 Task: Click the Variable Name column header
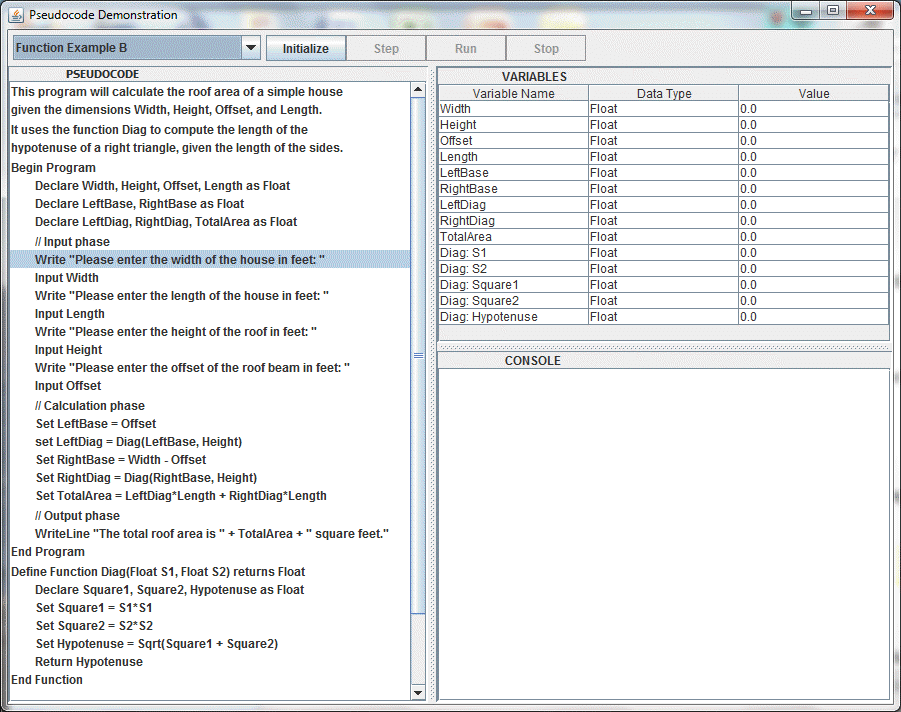[x=513, y=93]
